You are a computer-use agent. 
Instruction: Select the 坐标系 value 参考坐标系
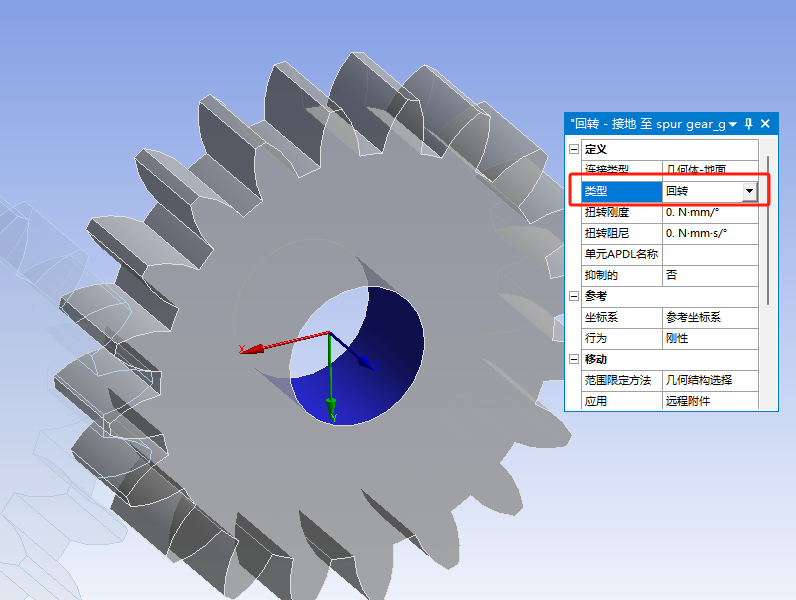(710, 317)
